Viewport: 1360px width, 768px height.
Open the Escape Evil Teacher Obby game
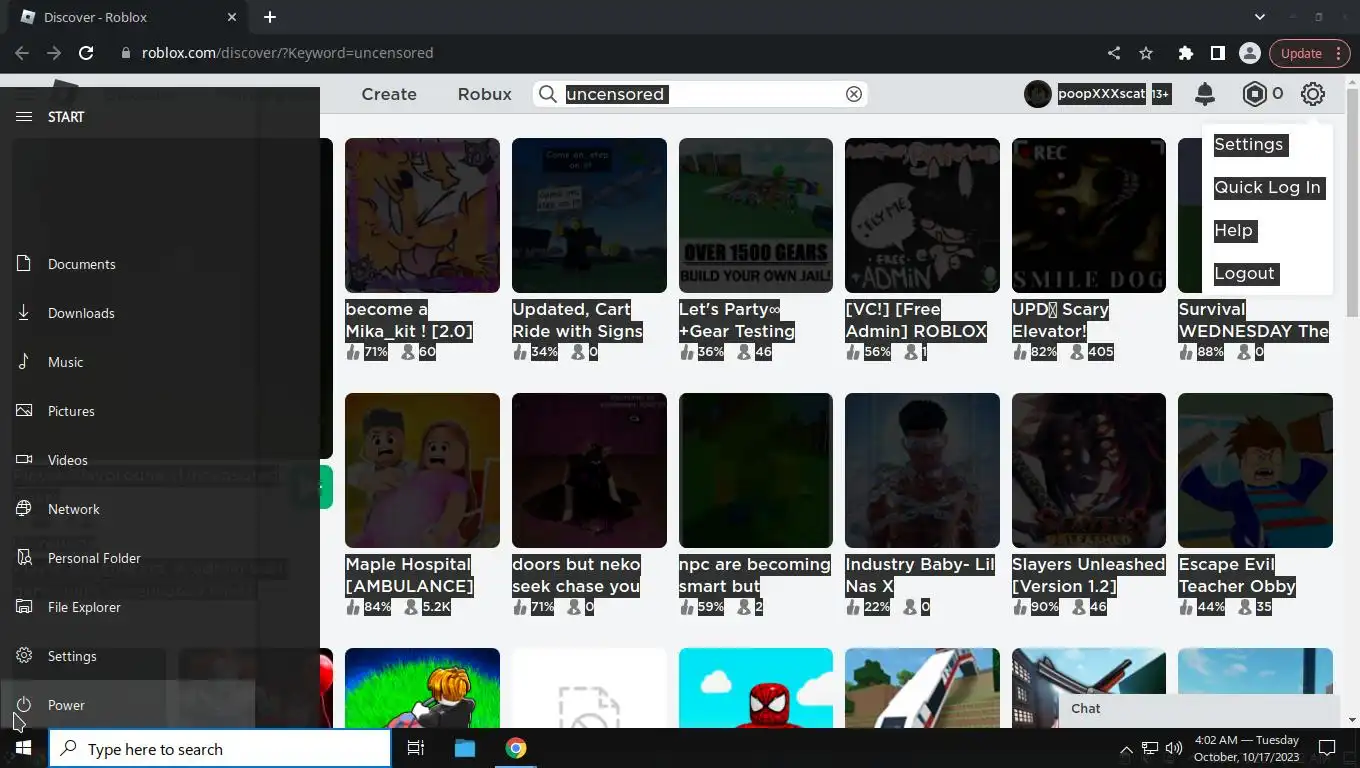coord(1255,470)
